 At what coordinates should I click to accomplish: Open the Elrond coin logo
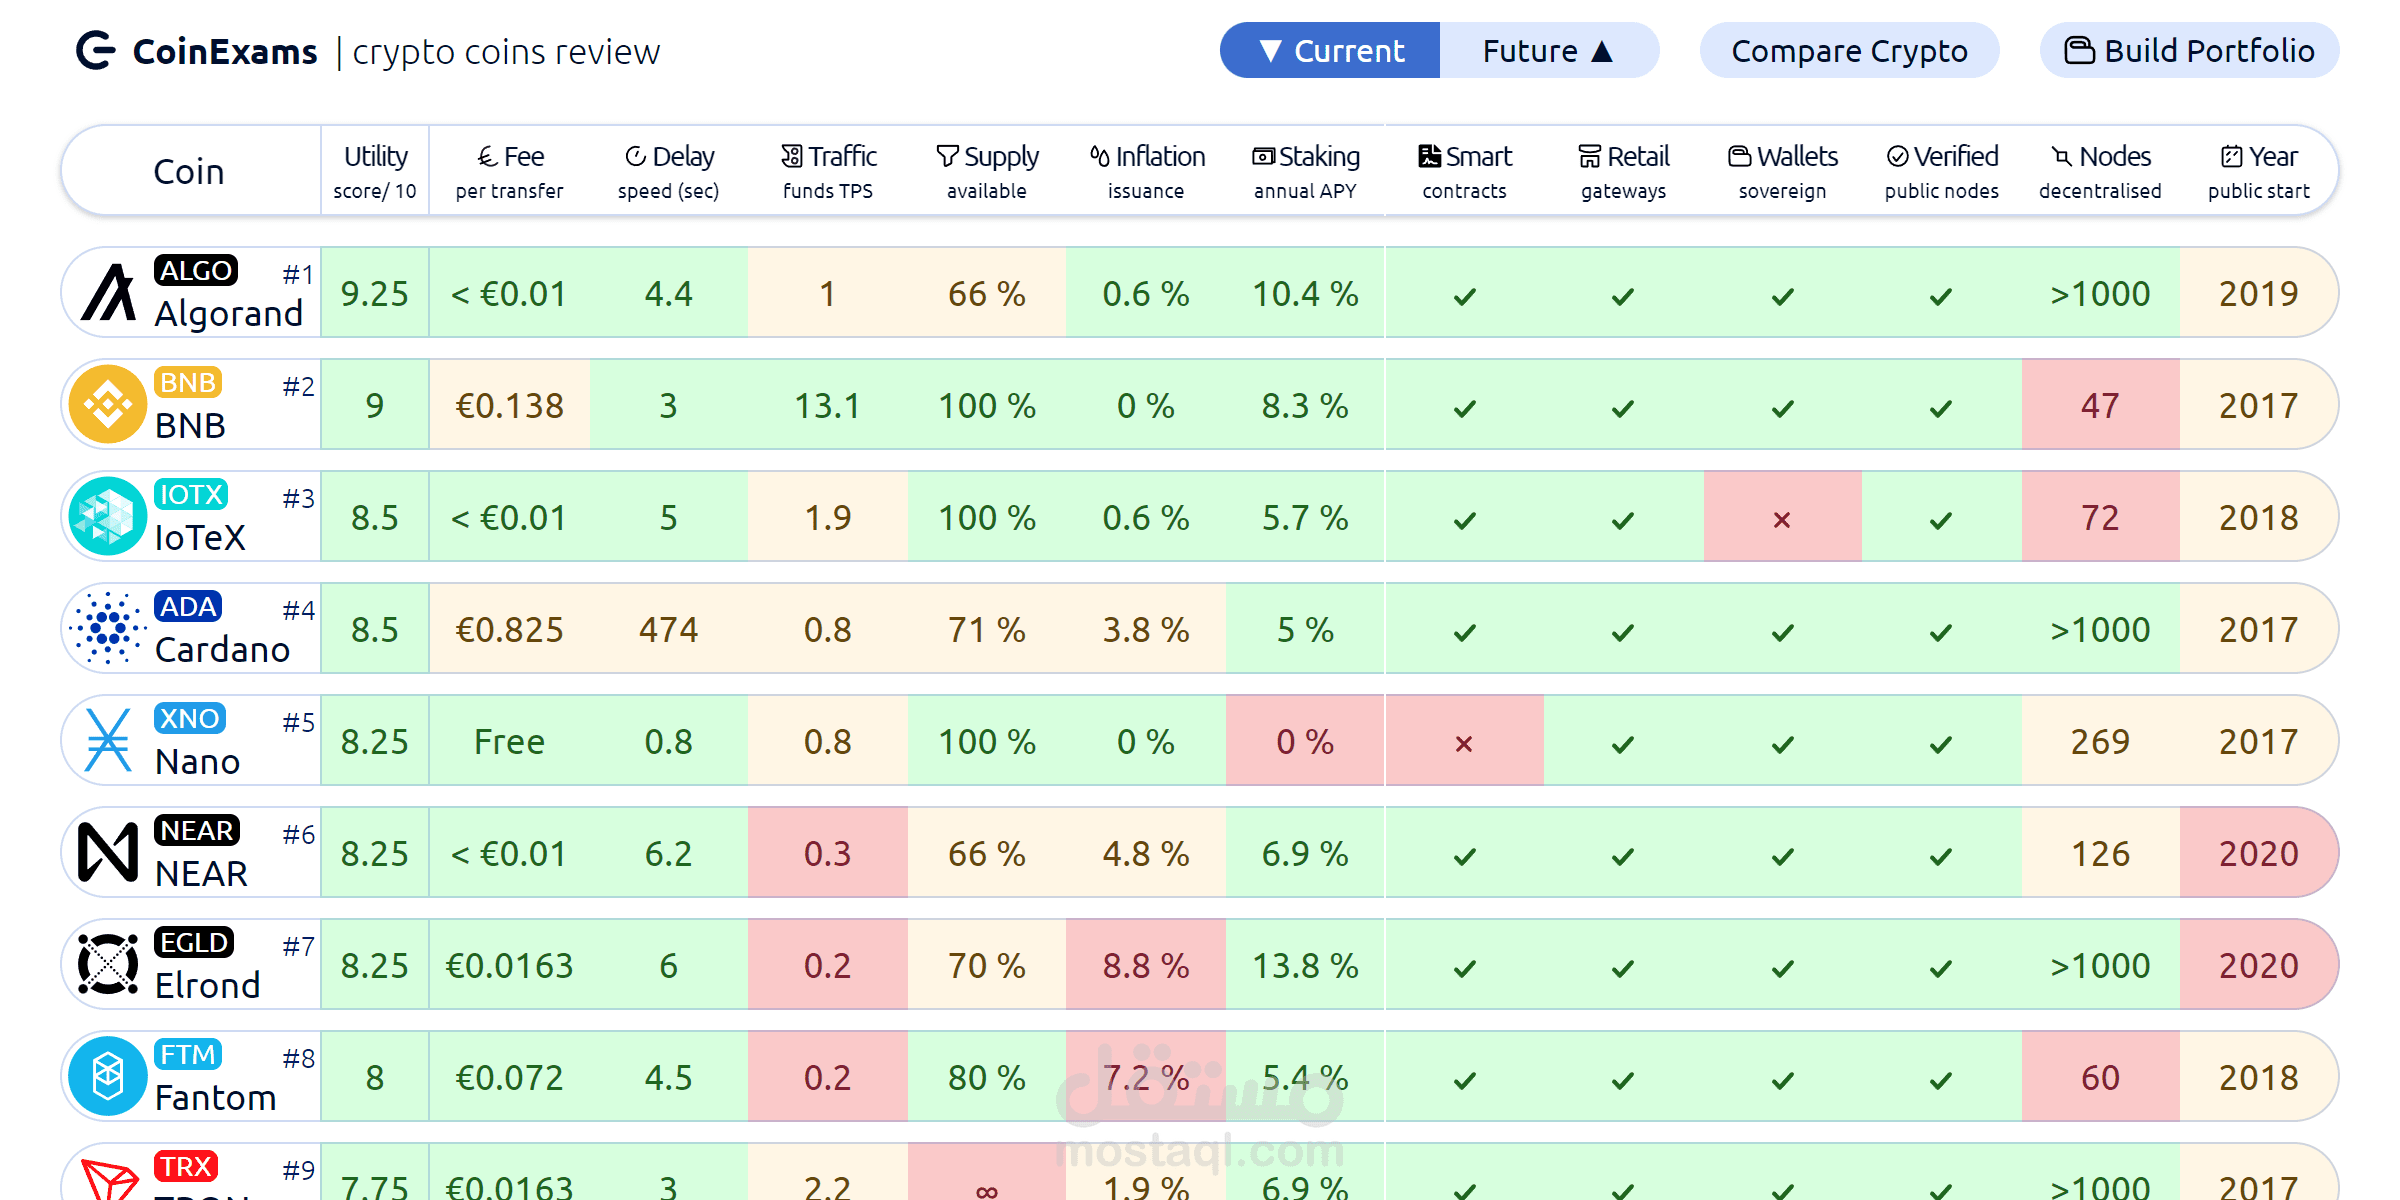click(108, 964)
